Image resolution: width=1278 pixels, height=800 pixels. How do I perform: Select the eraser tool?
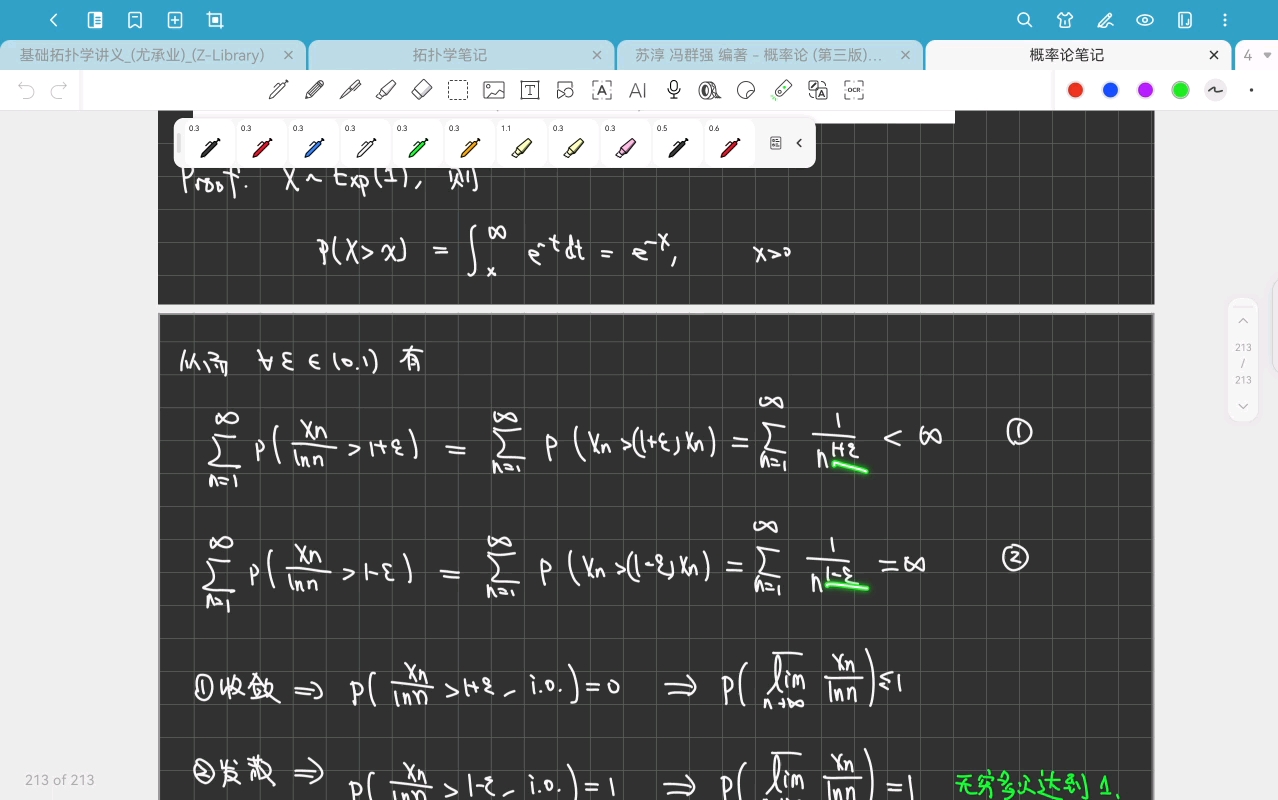point(422,90)
